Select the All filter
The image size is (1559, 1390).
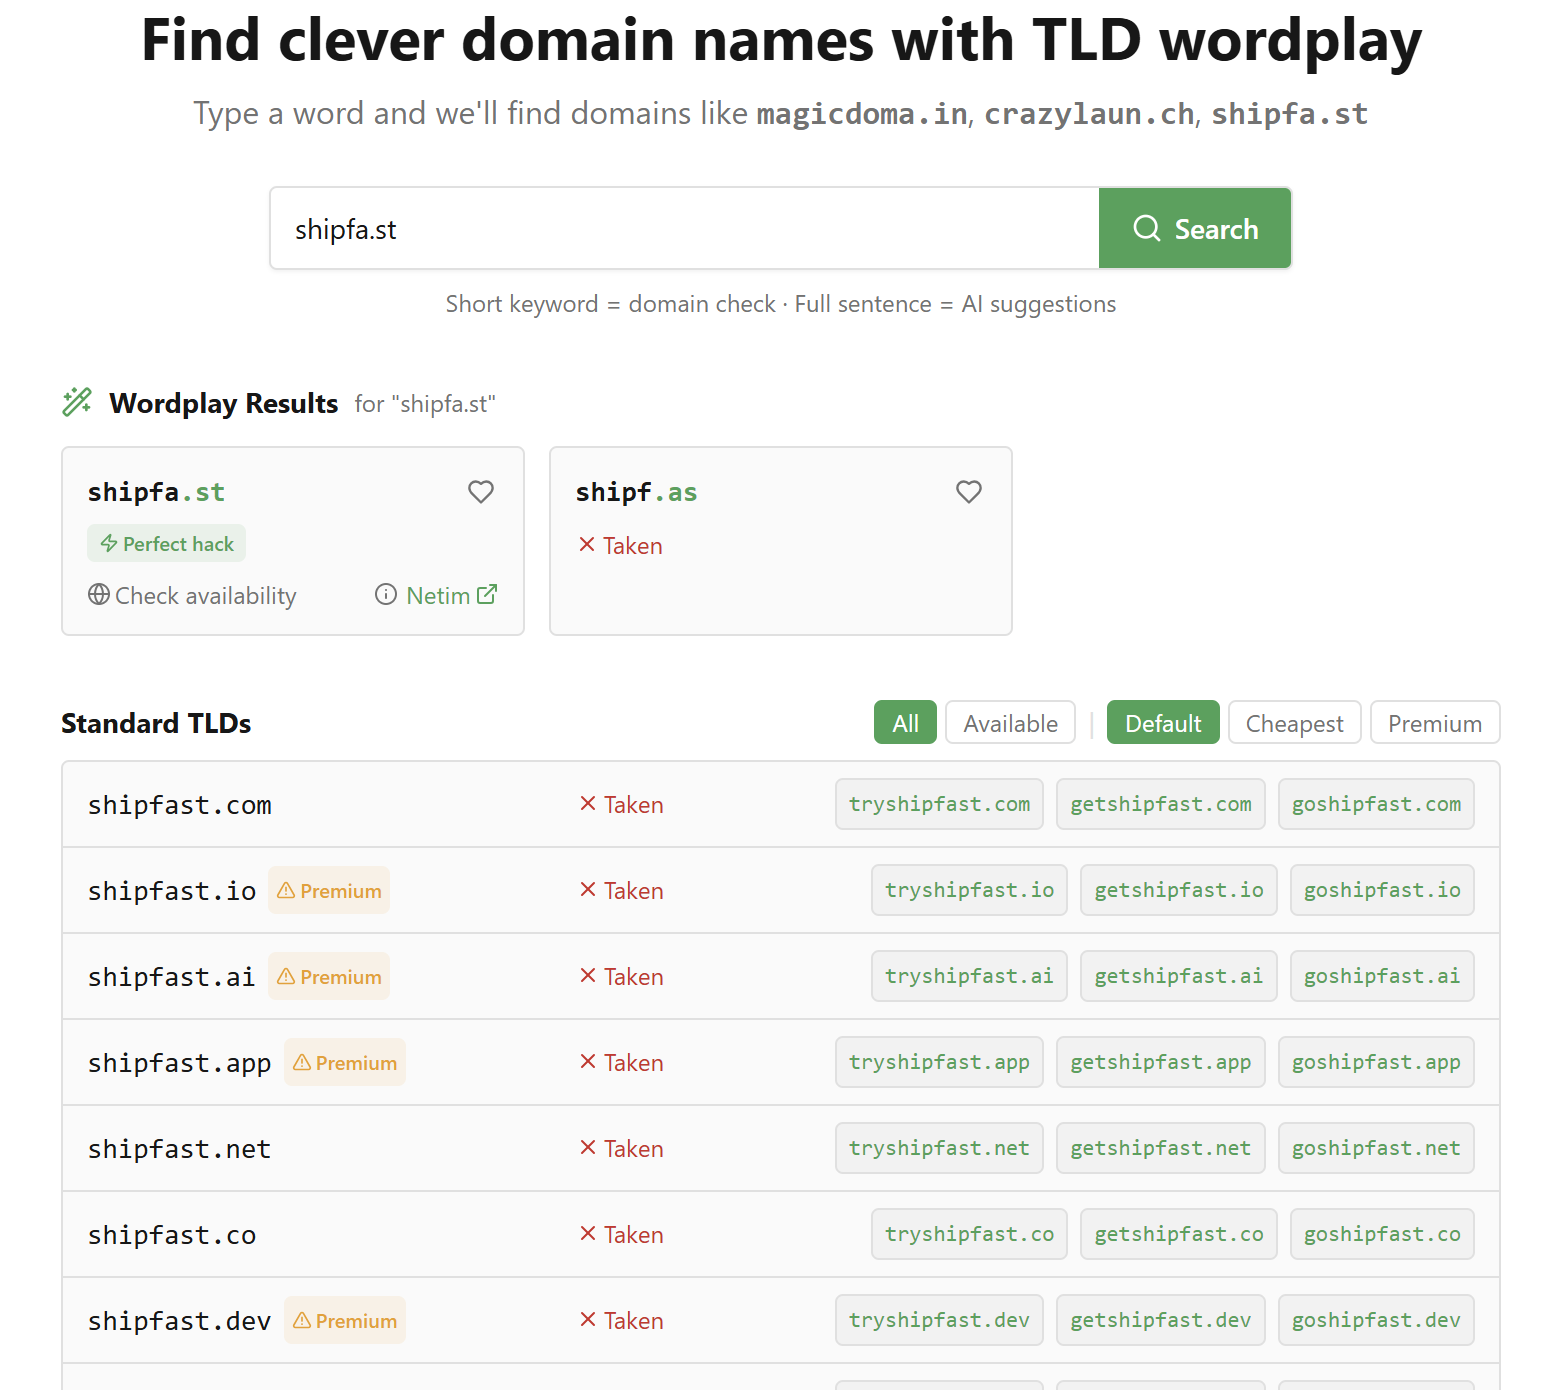point(905,723)
